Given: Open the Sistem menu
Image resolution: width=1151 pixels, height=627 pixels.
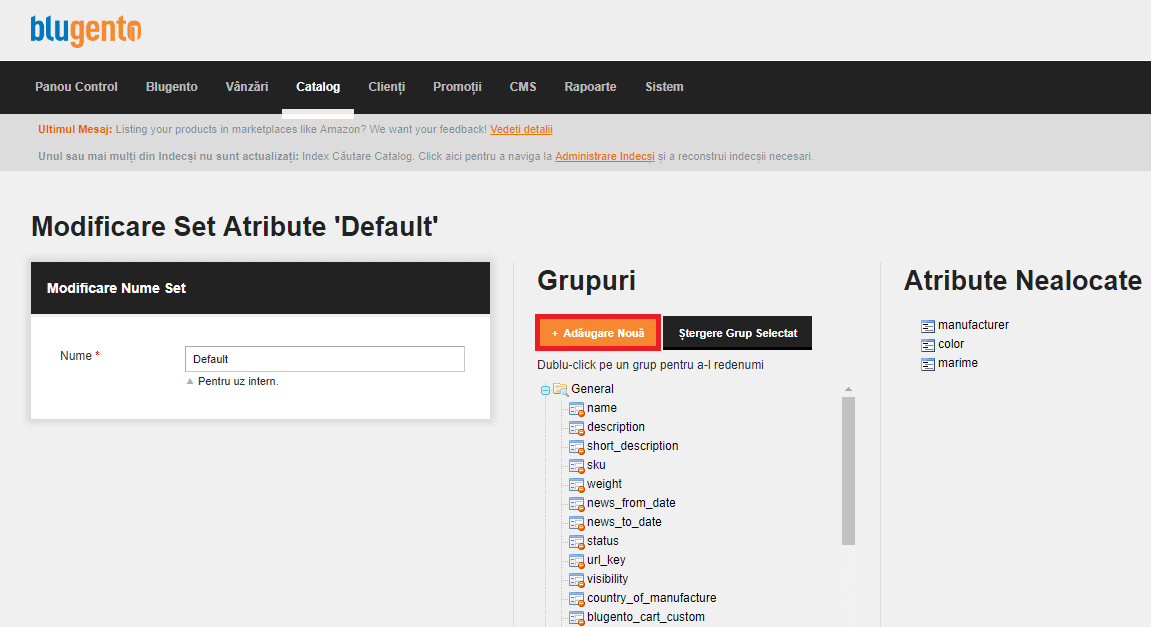Looking at the screenshot, I should (664, 87).
